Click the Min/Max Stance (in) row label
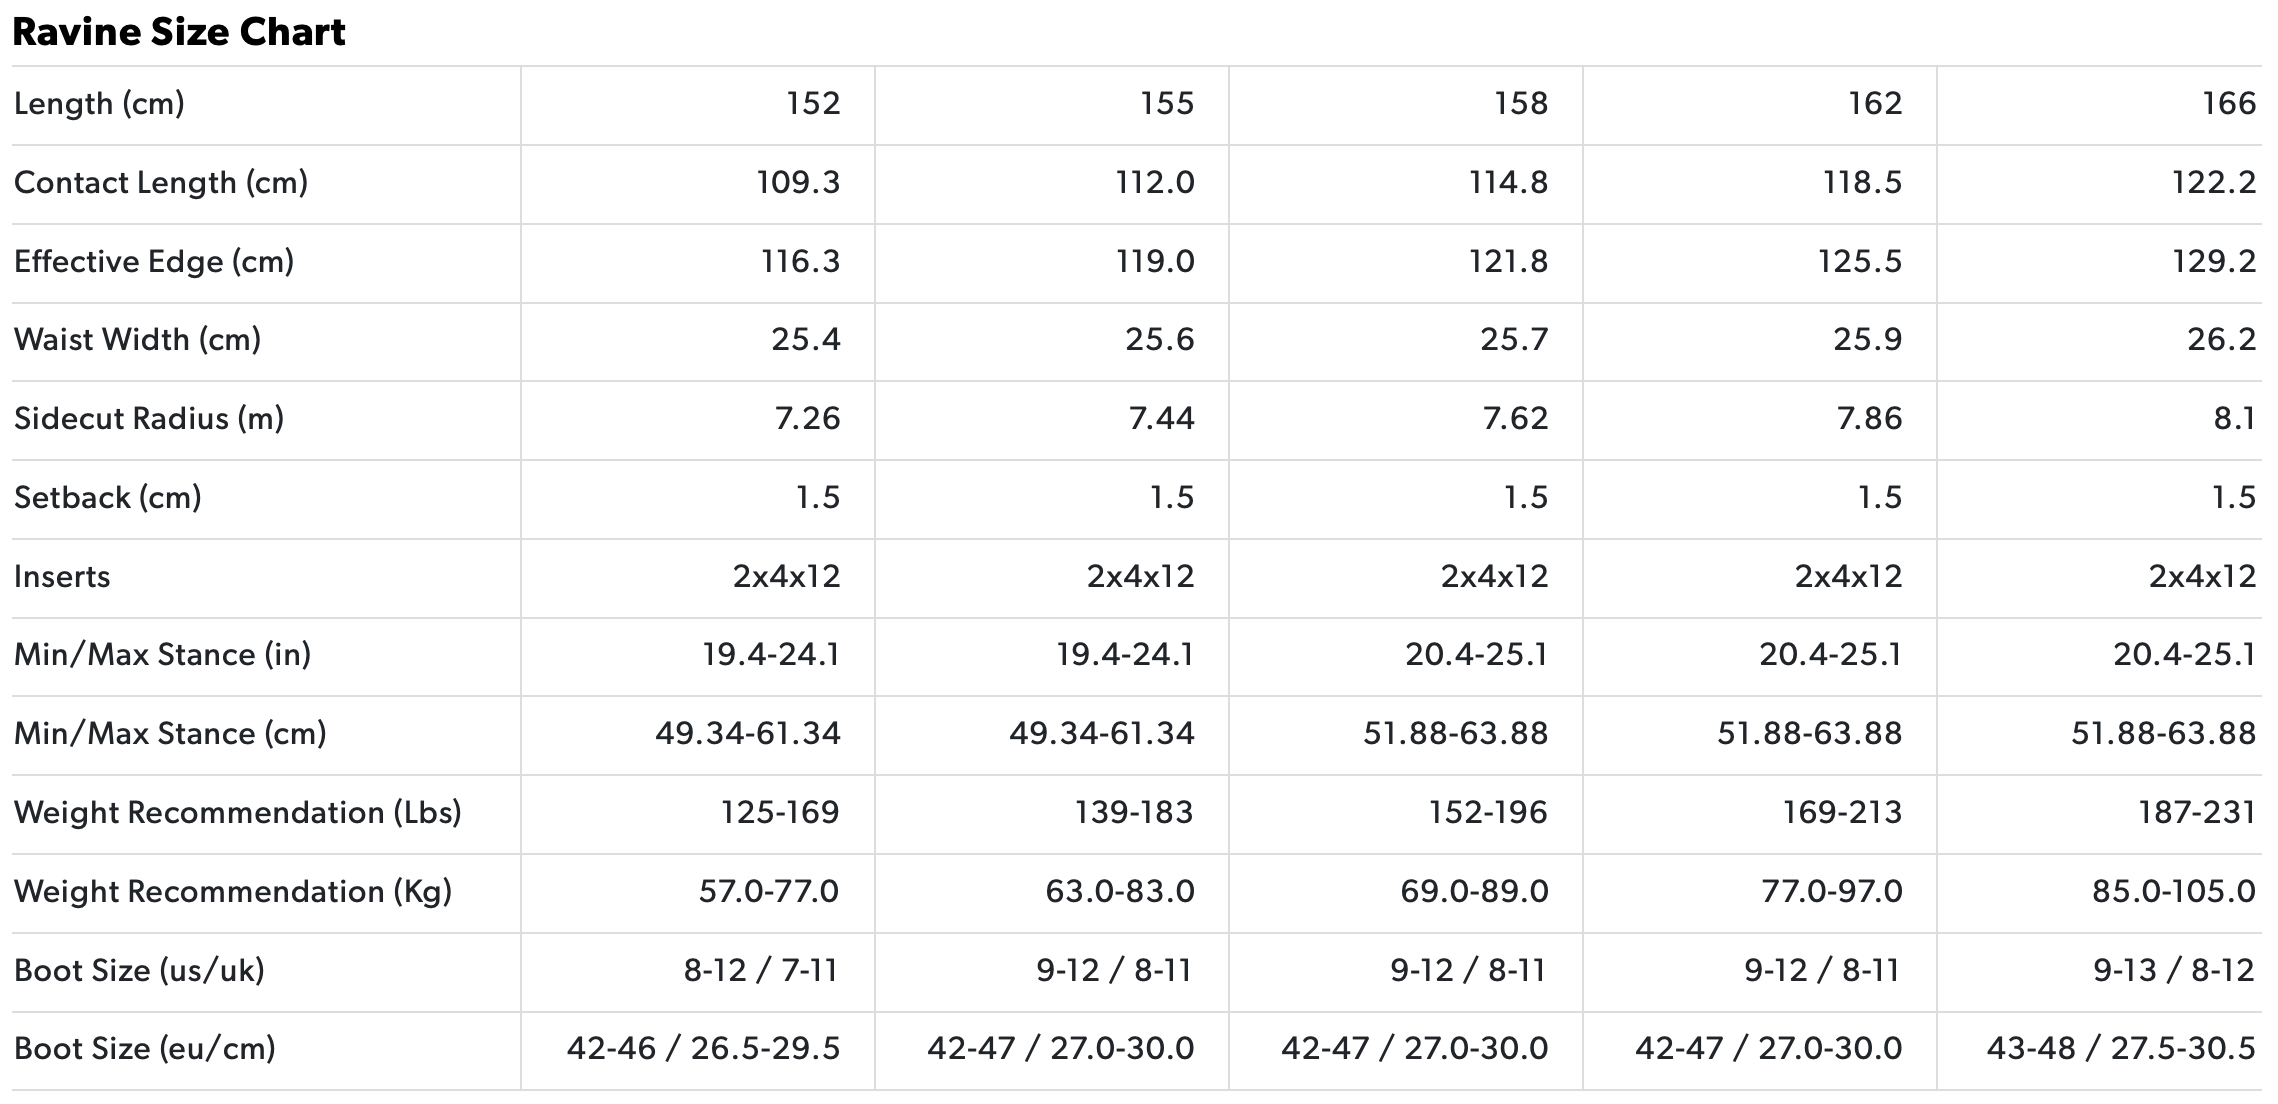Viewport: 2278px width, 1104px height. (x=163, y=655)
